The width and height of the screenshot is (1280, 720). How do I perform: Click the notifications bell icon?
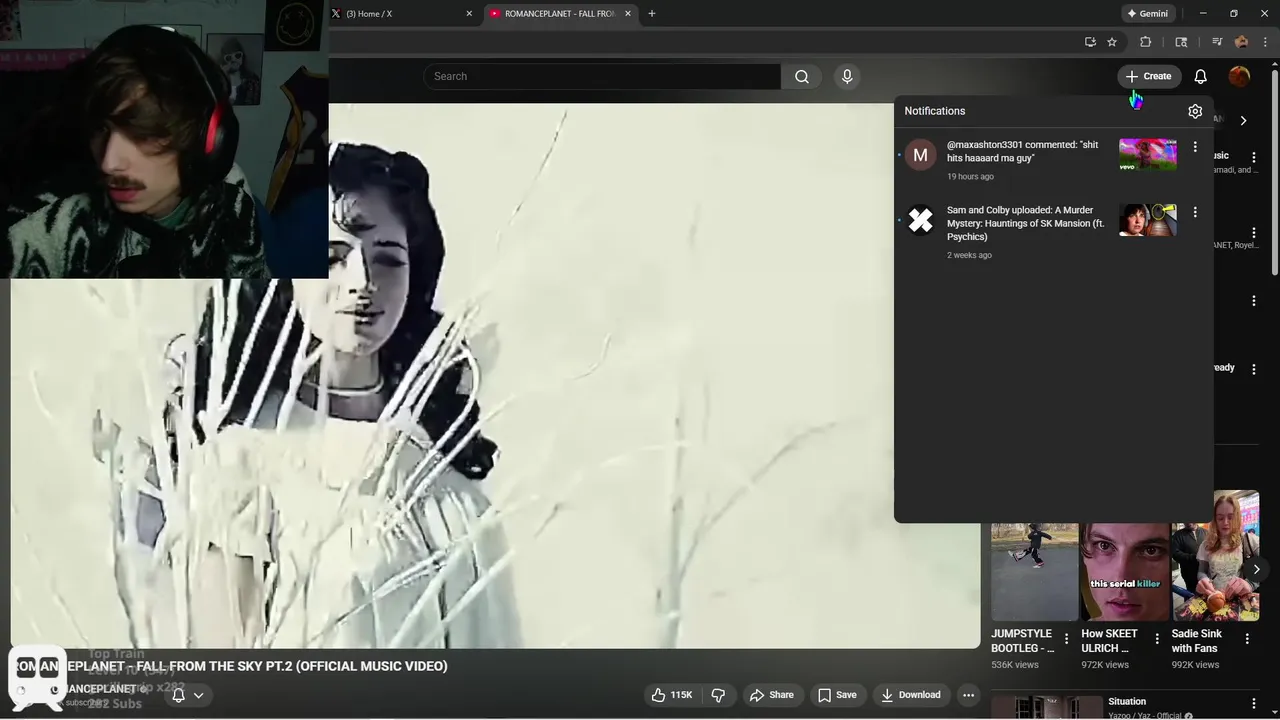pyautogui.click(x=1201, y=76)
